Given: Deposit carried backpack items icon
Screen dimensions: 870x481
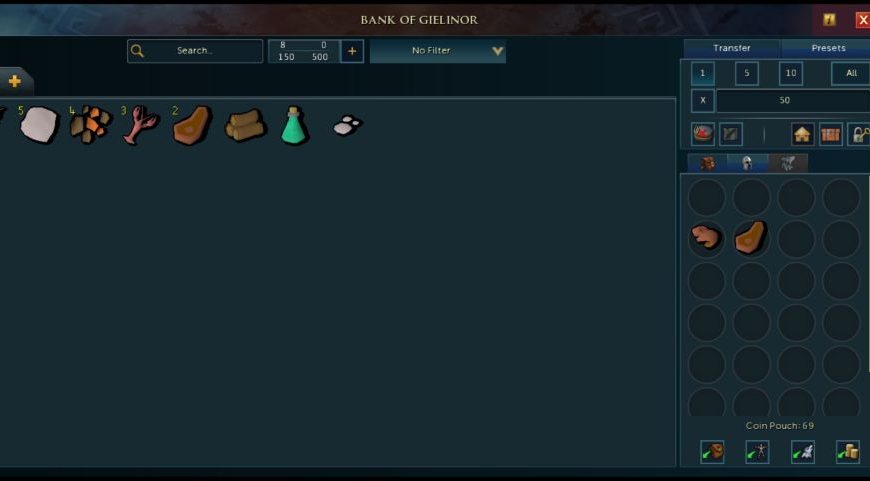Looking at the screenshot, I should pos(712,452).
